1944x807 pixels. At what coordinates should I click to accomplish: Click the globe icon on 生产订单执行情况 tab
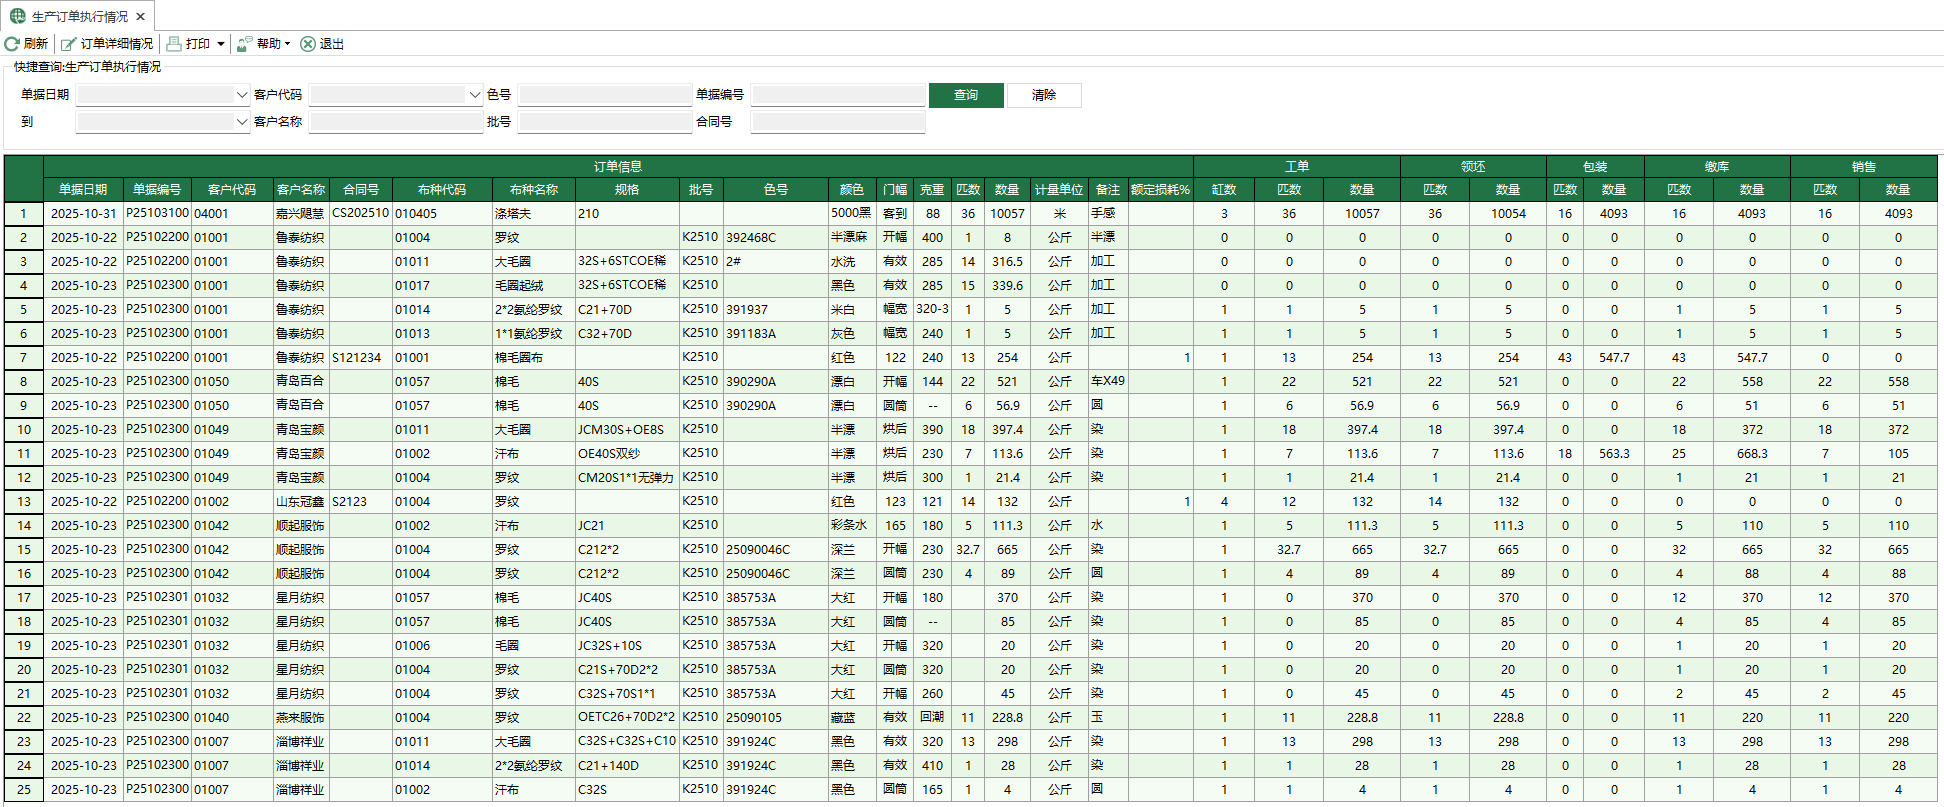17,16
